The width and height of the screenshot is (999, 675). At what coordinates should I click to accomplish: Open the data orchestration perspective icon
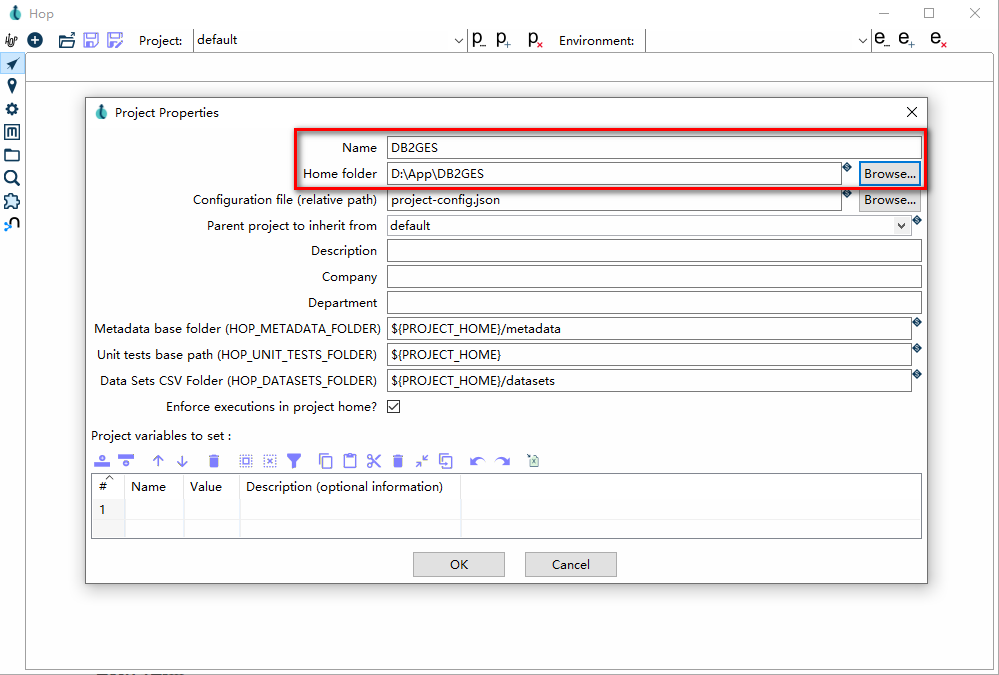tap(12, 63)
